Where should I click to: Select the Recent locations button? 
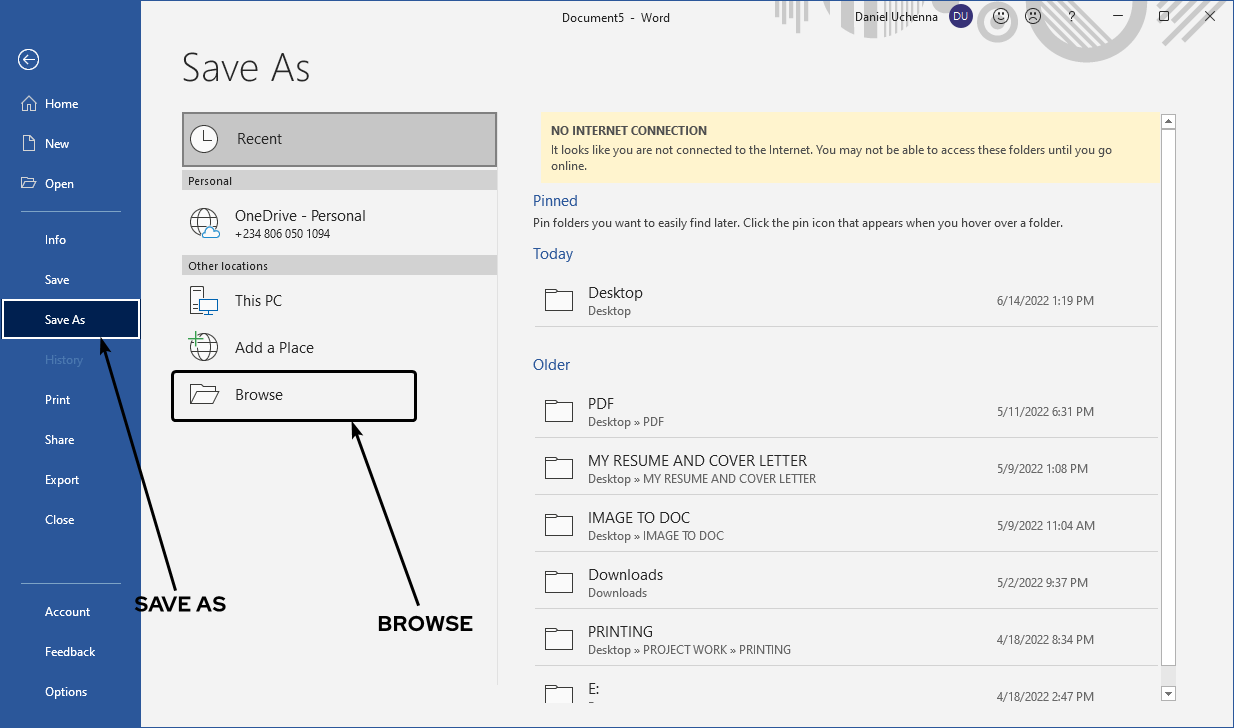pyautogui.click(x=339, y=139)
